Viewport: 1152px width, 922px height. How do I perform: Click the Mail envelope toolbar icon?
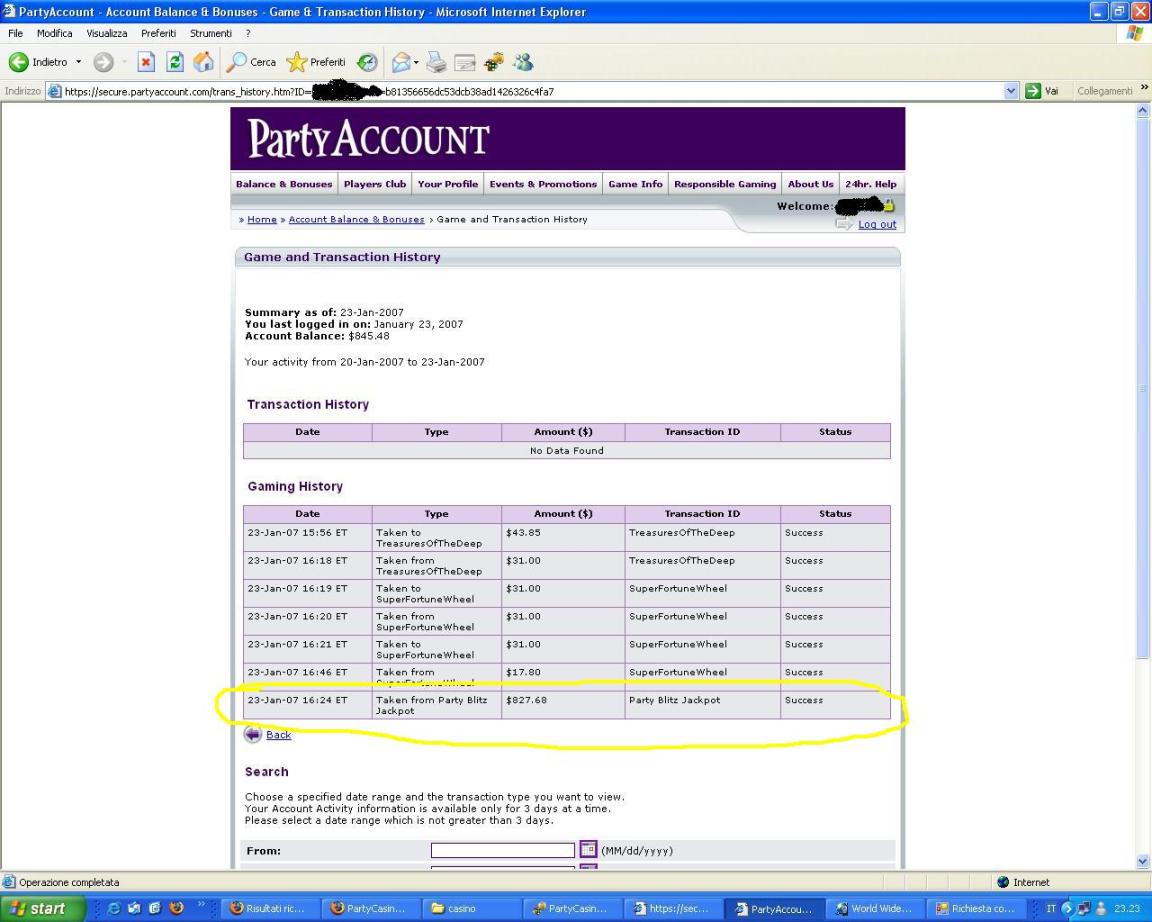[401, 62]
